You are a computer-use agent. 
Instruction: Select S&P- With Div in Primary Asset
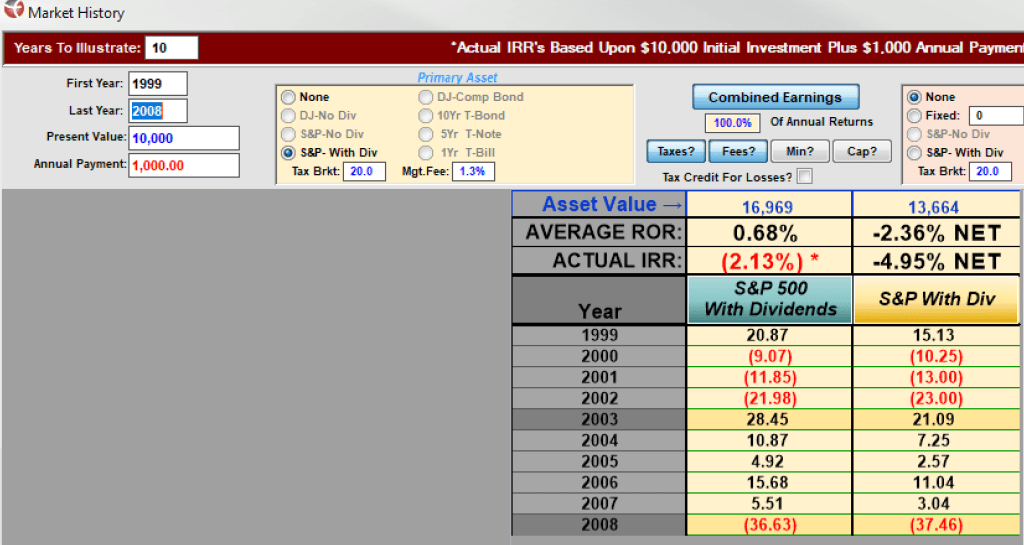click(x=288, y=153)
